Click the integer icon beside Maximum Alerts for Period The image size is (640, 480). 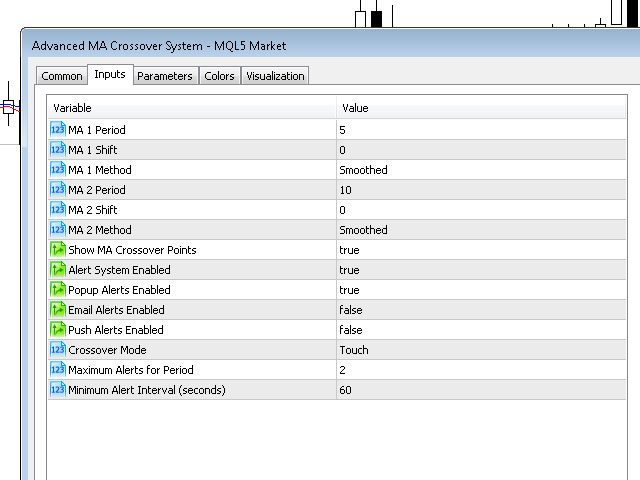pyautogui.click(x=58, y=369)
